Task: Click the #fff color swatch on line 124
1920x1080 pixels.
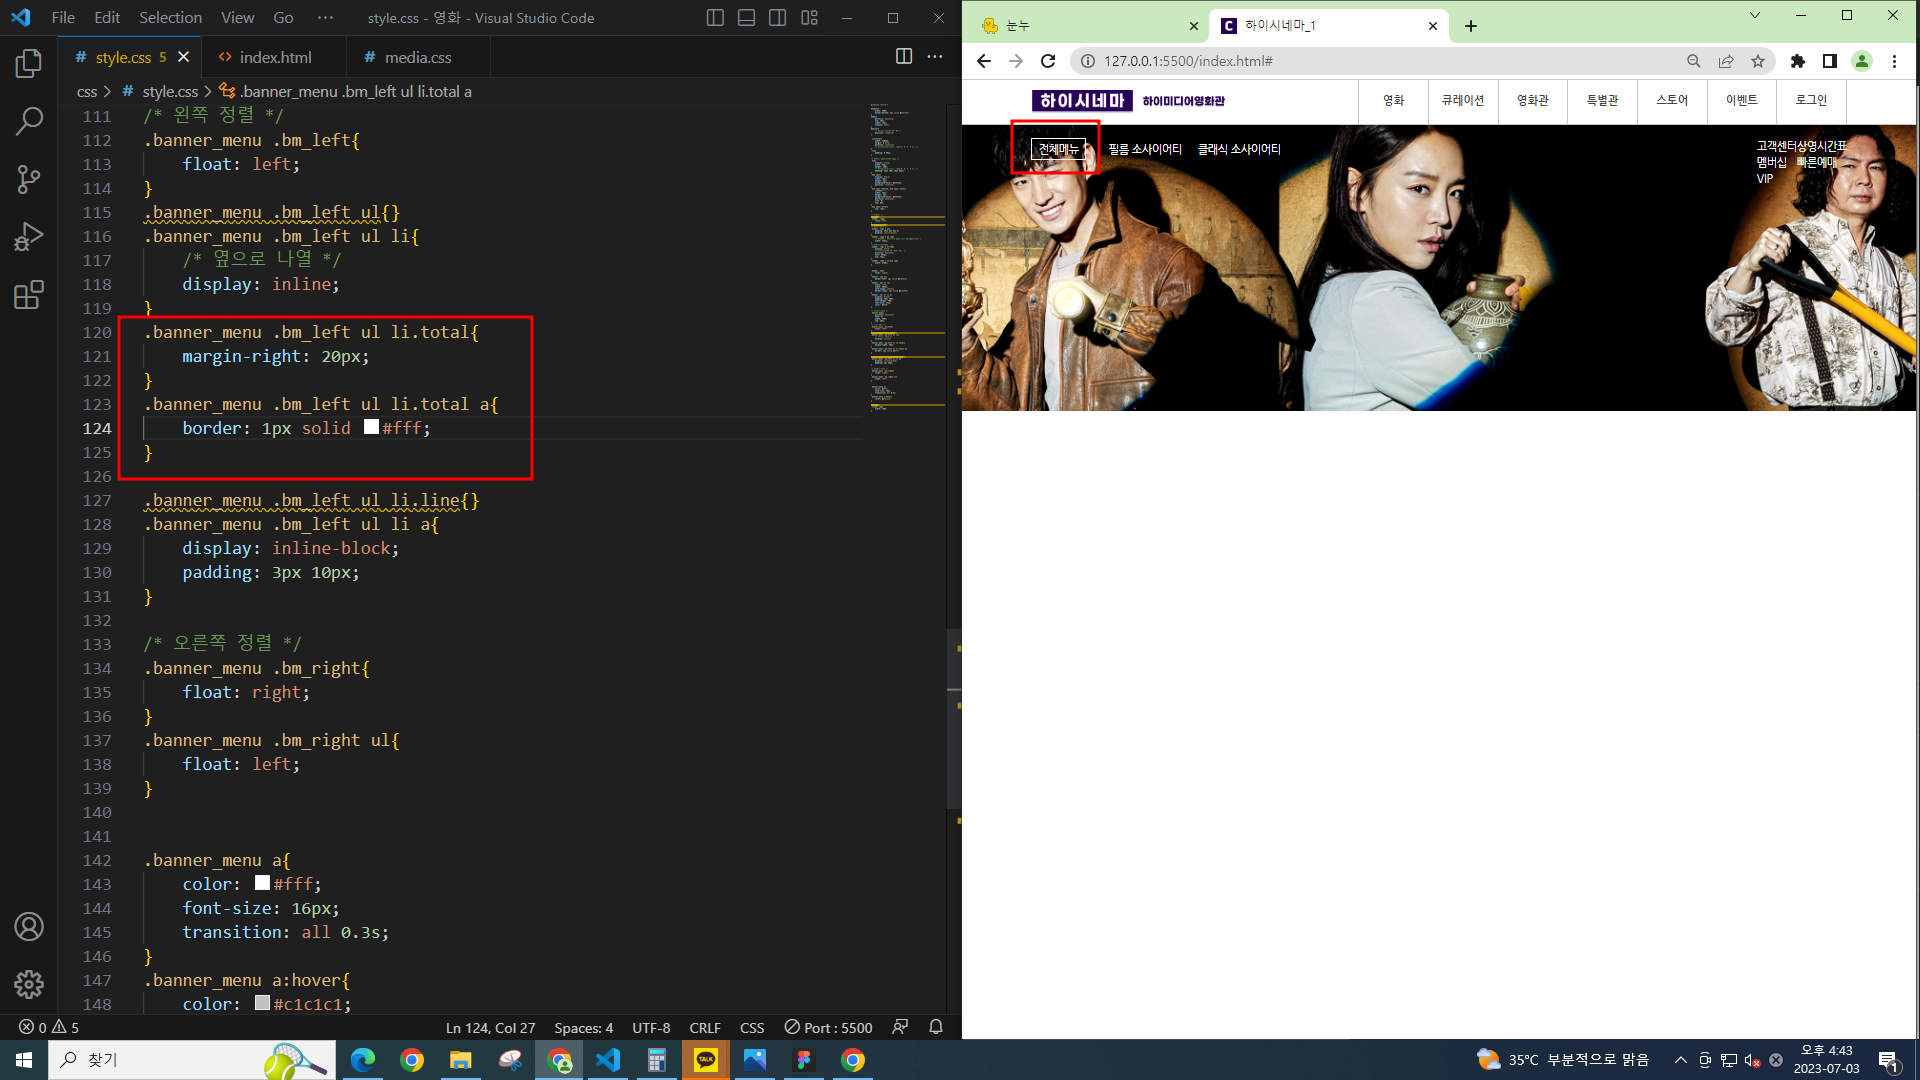Action: coord(371,427)
